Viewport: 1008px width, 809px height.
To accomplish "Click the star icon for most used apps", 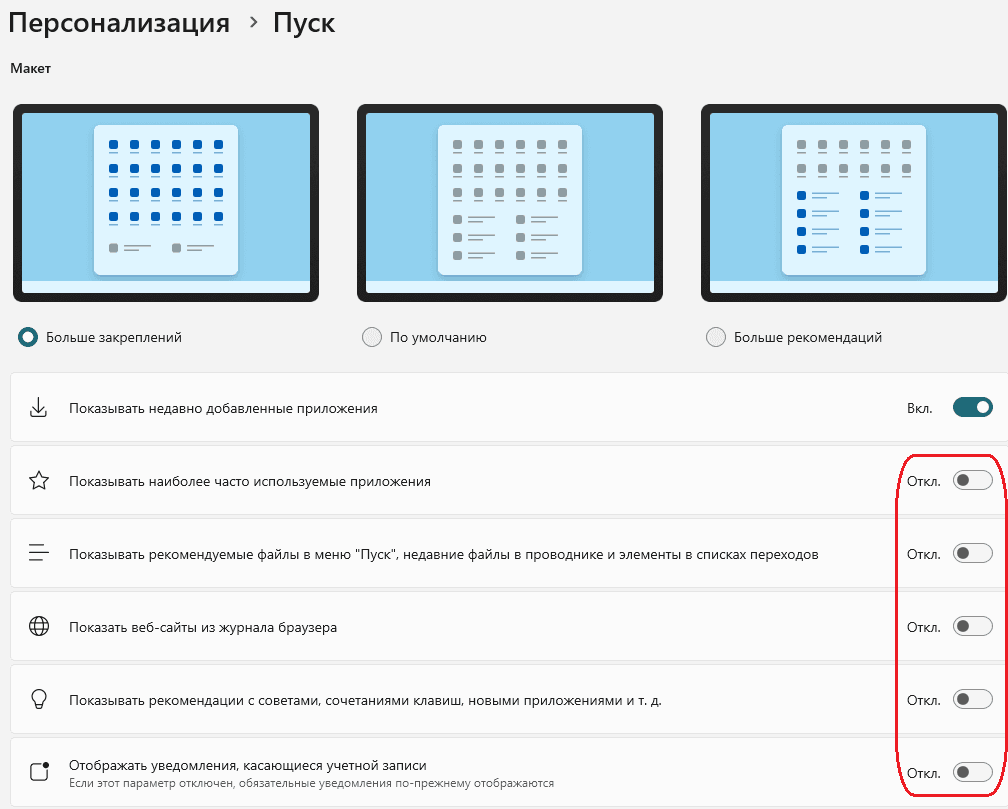I will pos(39,481).
